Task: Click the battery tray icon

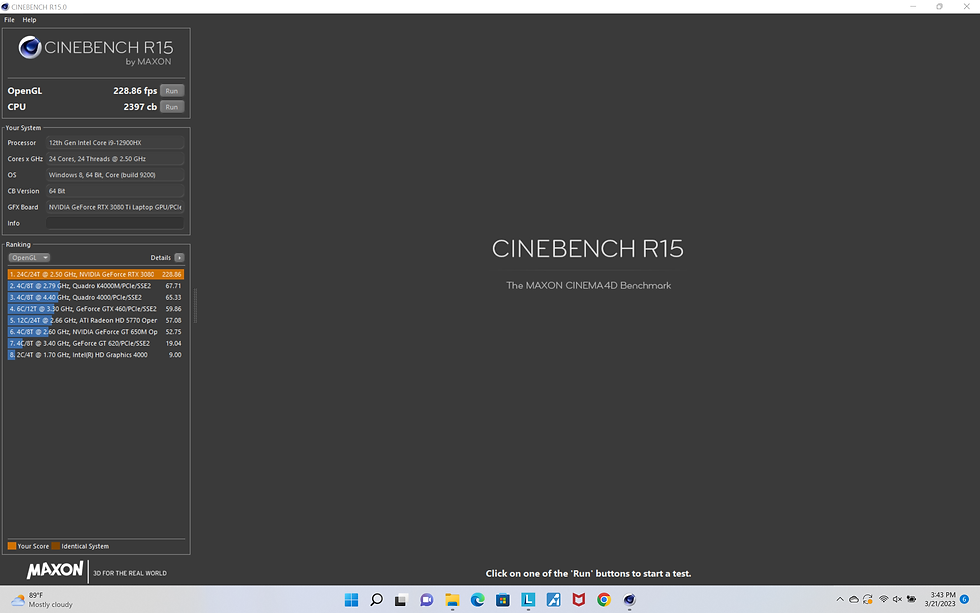Action: (911, 599)
